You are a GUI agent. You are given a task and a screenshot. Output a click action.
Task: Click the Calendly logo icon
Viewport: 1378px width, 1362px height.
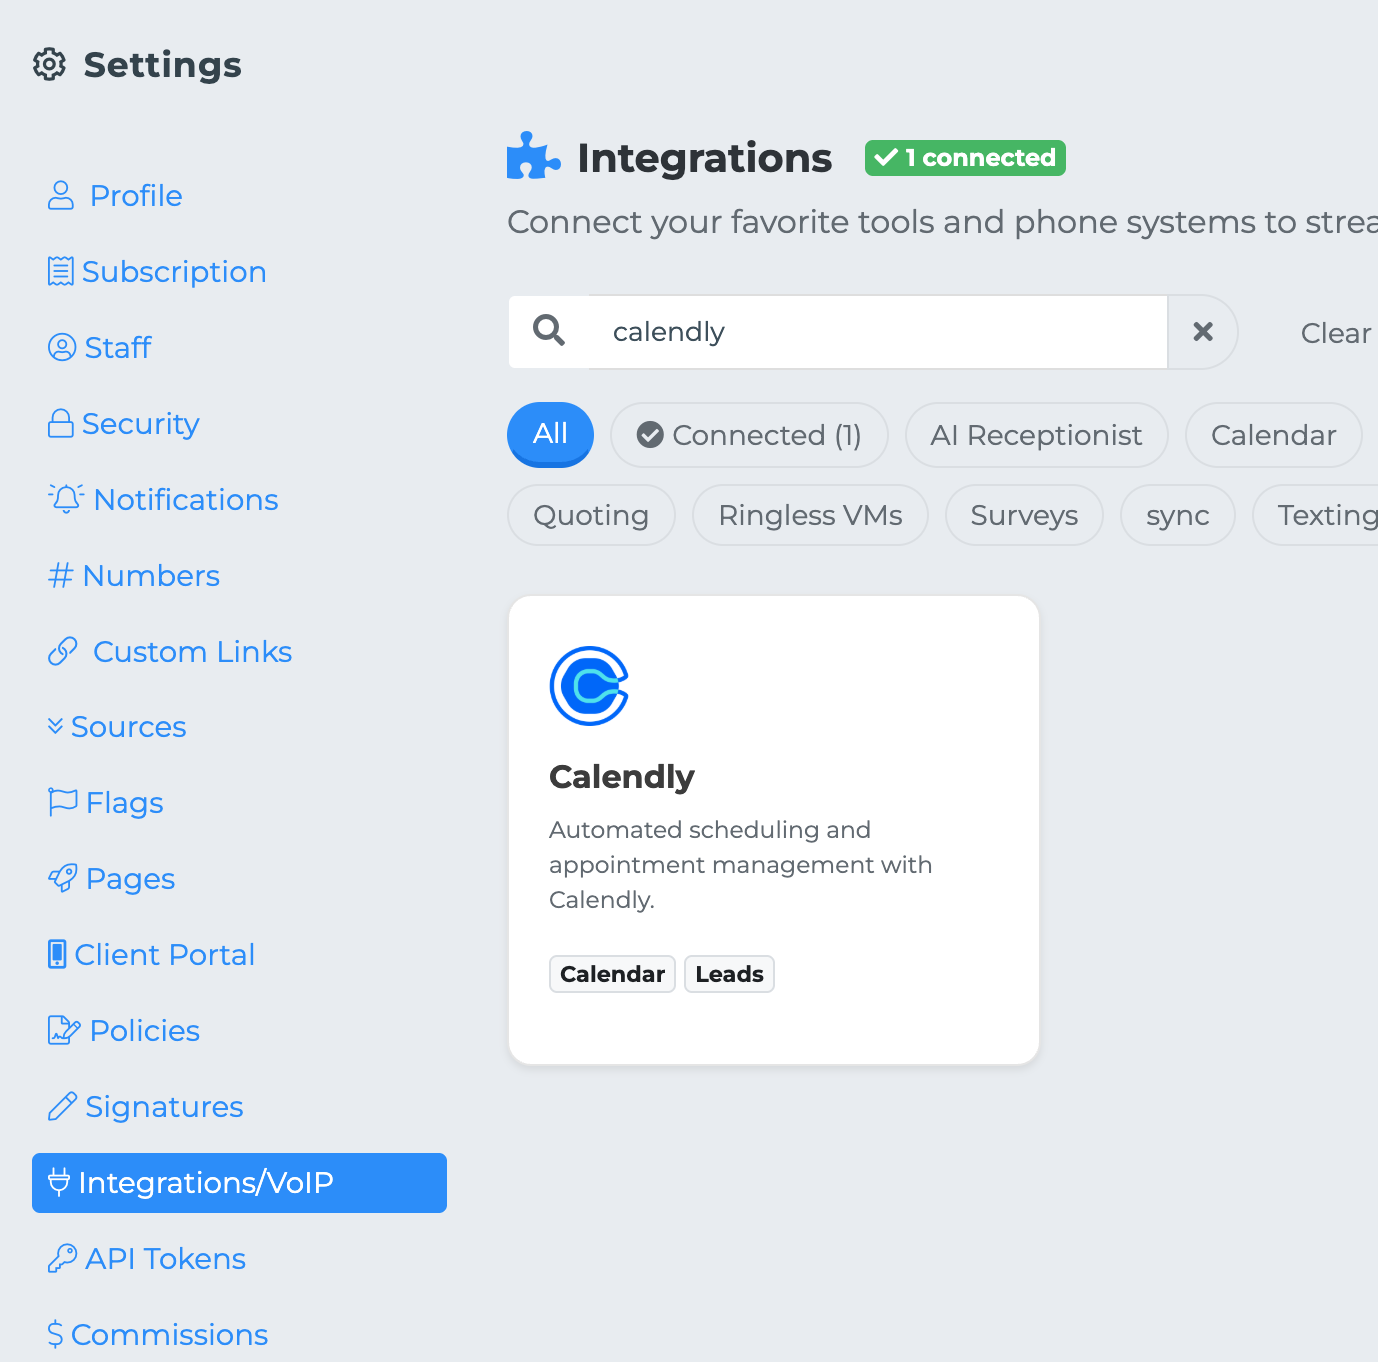pos(589,686)
